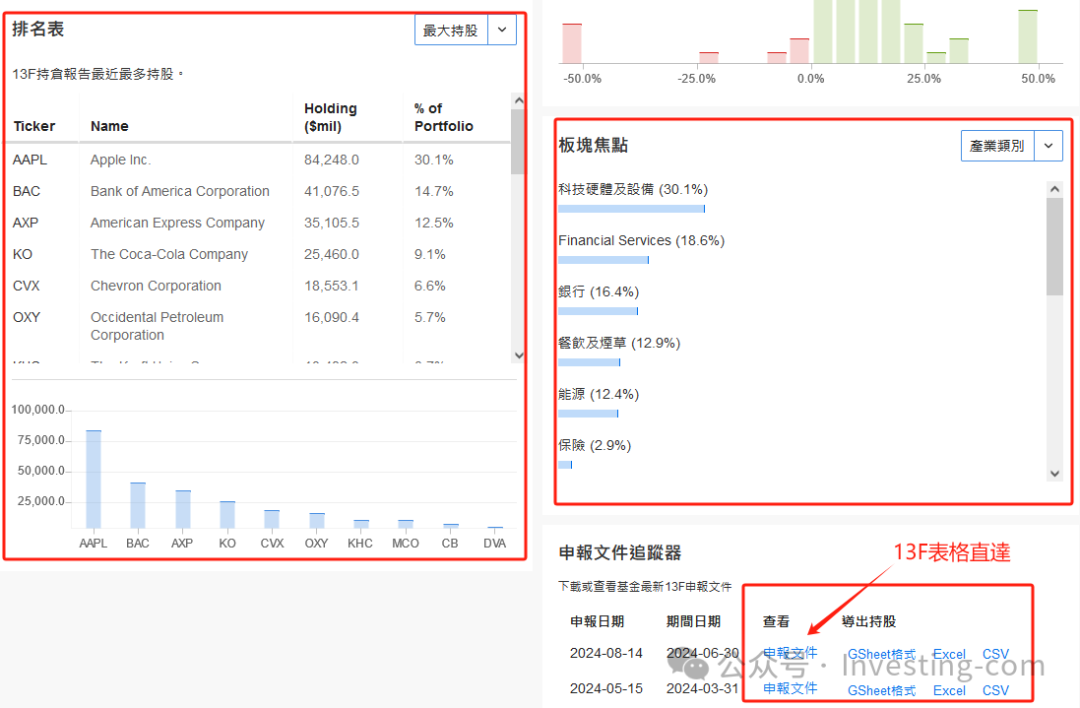The image size is (1080, 708).
Task: Sort by the Ticker column header
Action: (34, 126)
